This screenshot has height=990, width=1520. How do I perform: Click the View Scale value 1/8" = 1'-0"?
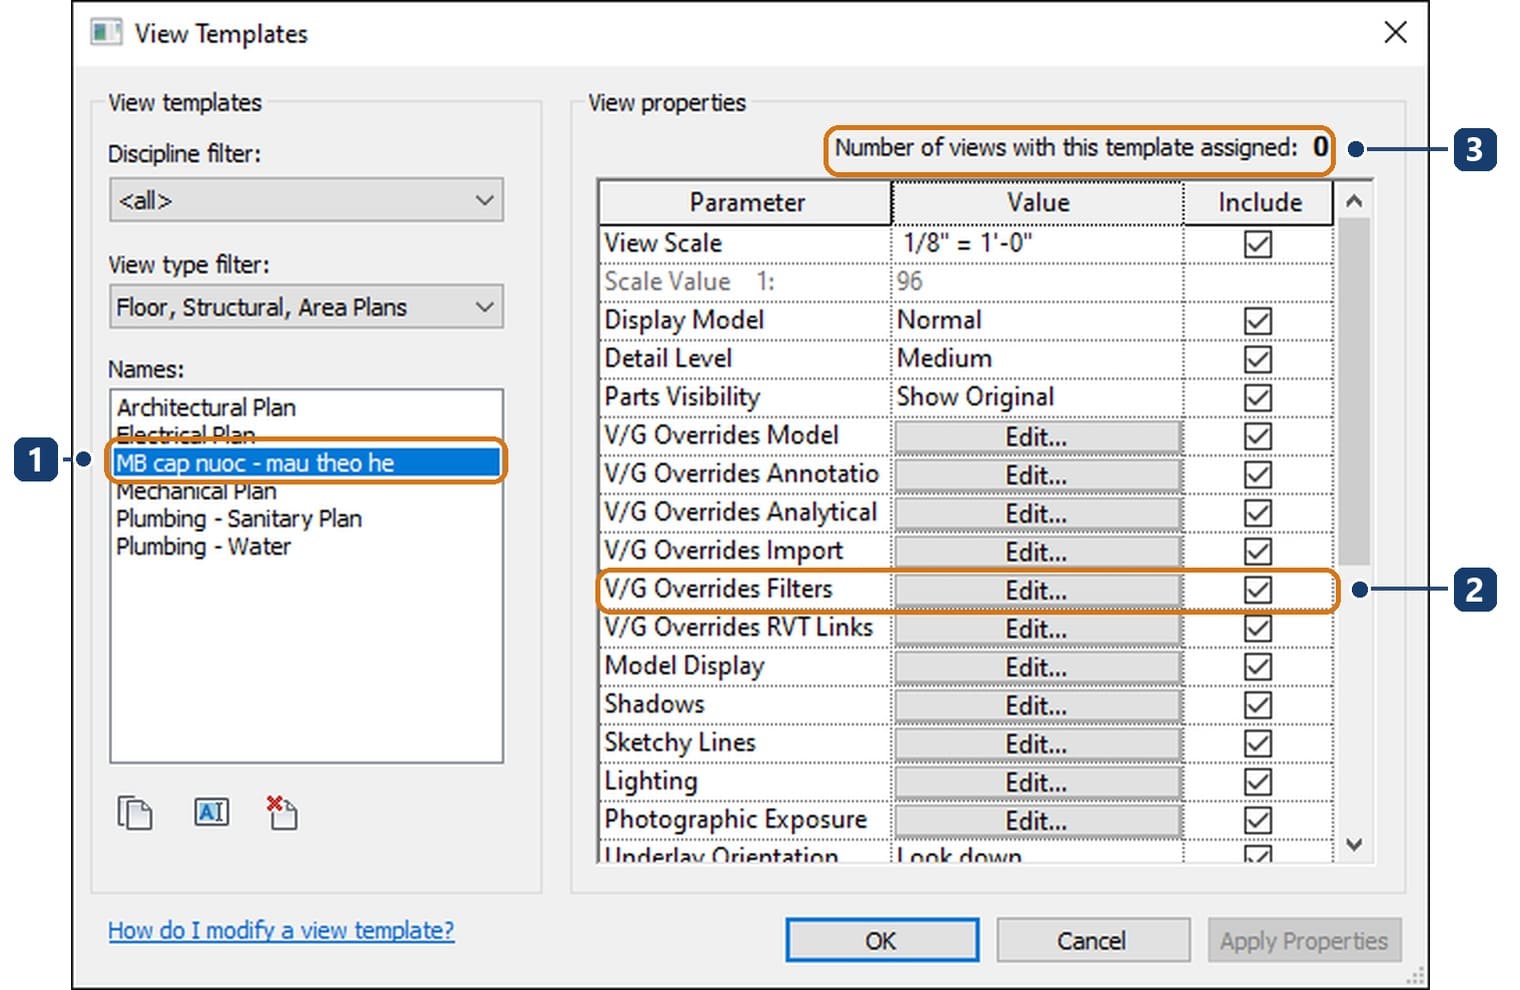click(x=1037, y=243)
